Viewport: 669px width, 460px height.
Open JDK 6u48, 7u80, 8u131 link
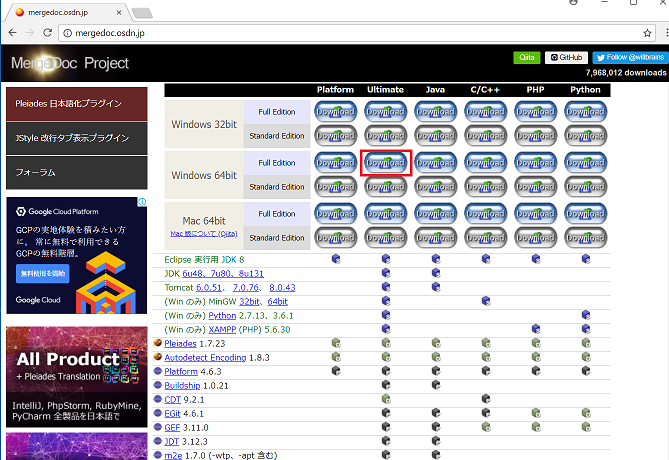point(223,274)
